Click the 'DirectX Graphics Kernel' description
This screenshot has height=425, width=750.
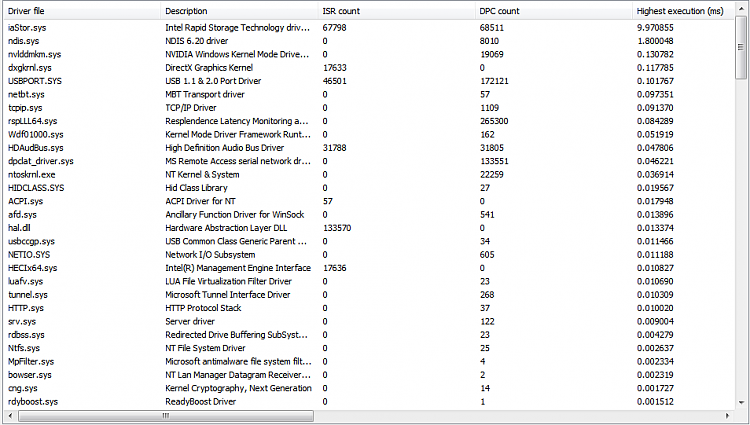click(209, 68)
